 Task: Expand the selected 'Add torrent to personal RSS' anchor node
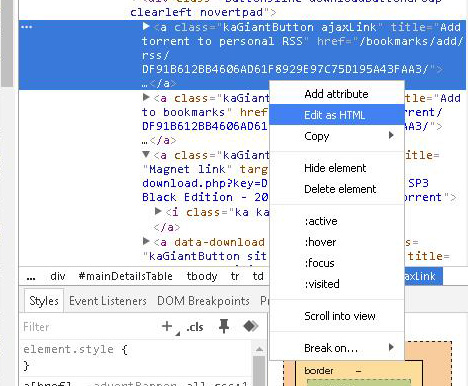pos(146,26)
